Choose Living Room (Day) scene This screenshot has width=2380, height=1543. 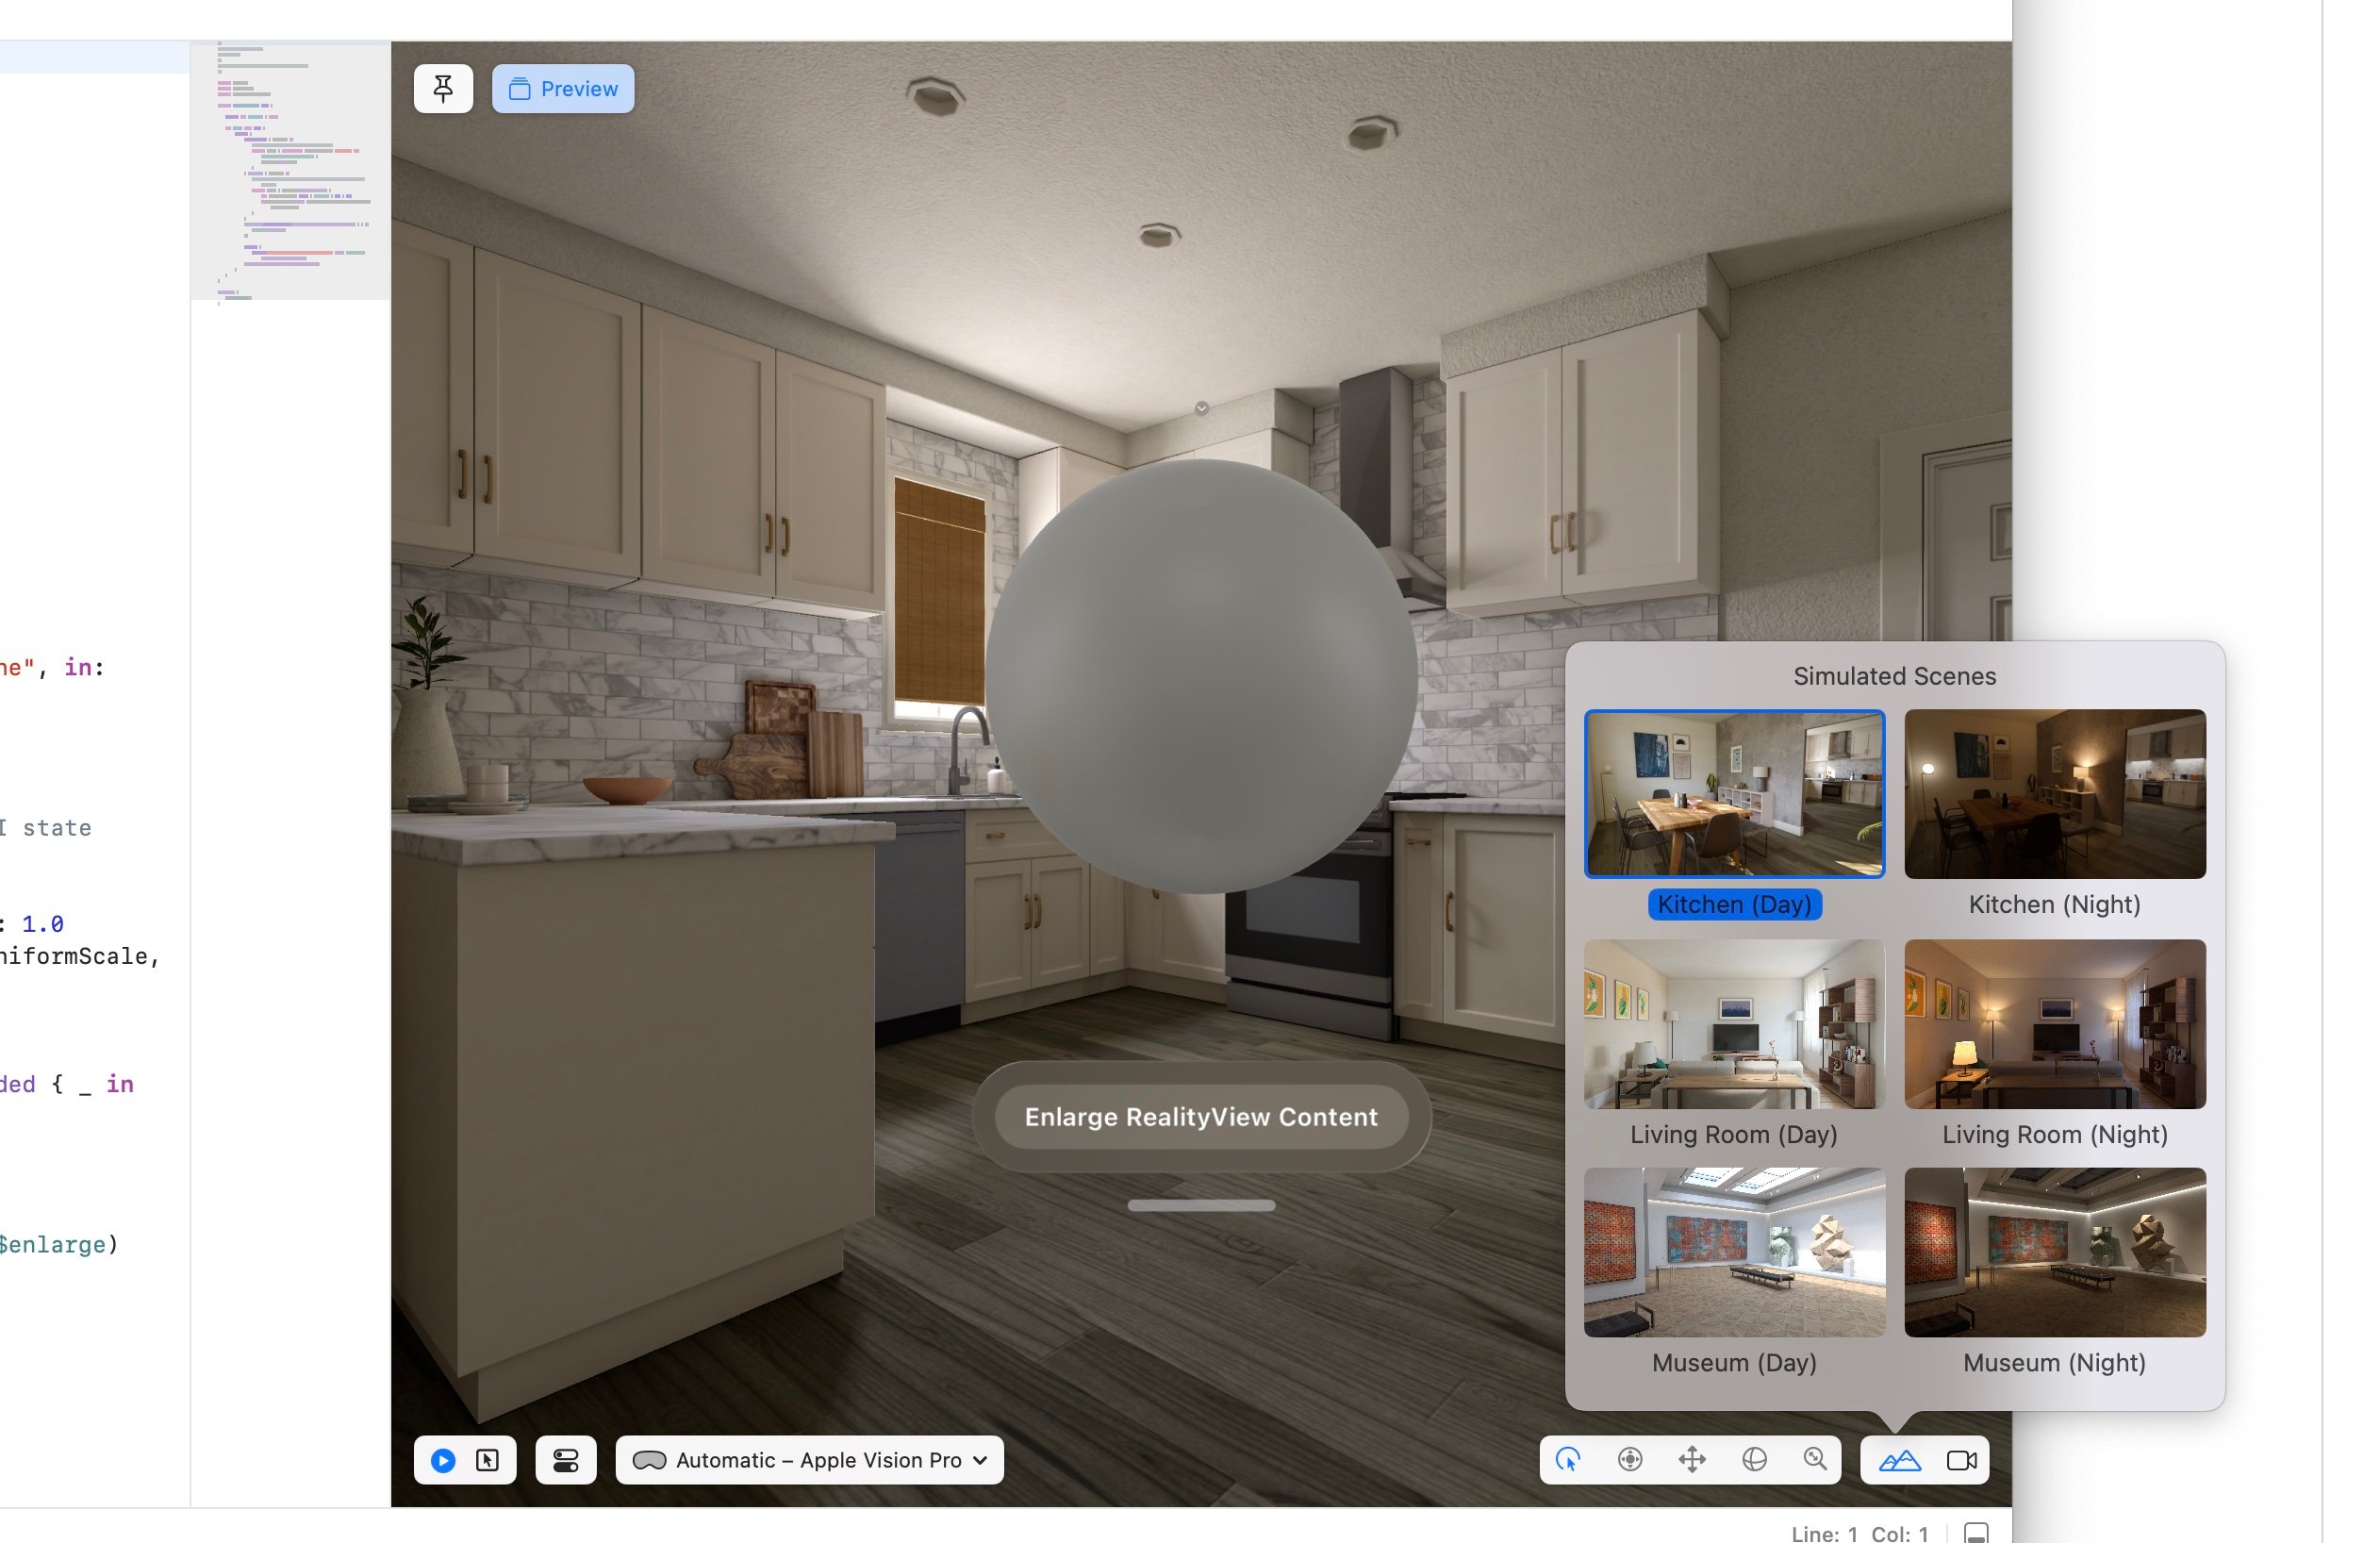(1734, 1023)
